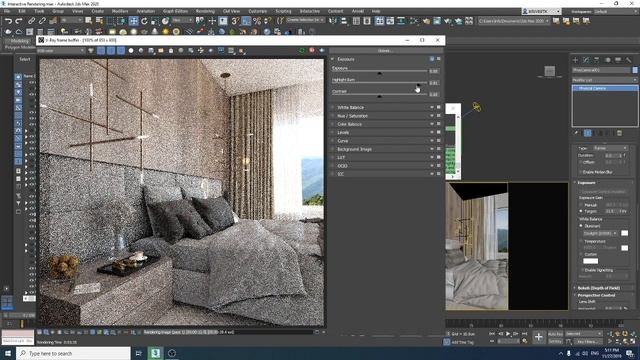
Task: Select the Target exposure gain radio button
Action: [x=581, y=211]
